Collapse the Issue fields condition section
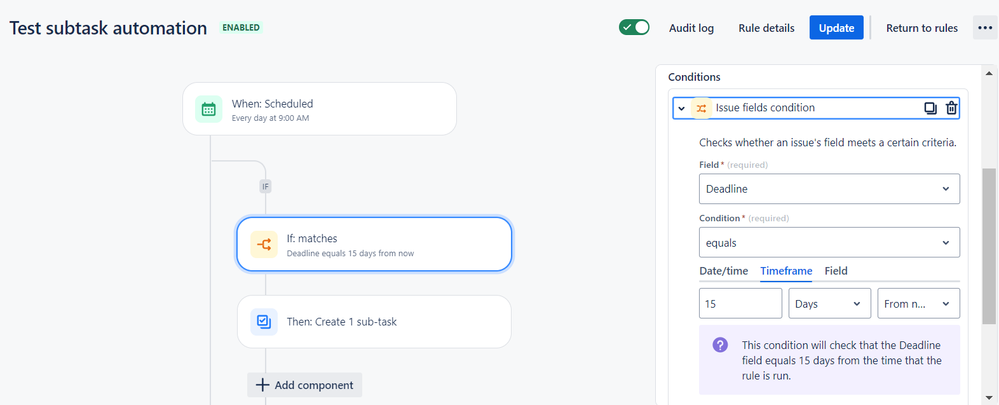Viewport: 999px width, 405px height. (681, 108)
